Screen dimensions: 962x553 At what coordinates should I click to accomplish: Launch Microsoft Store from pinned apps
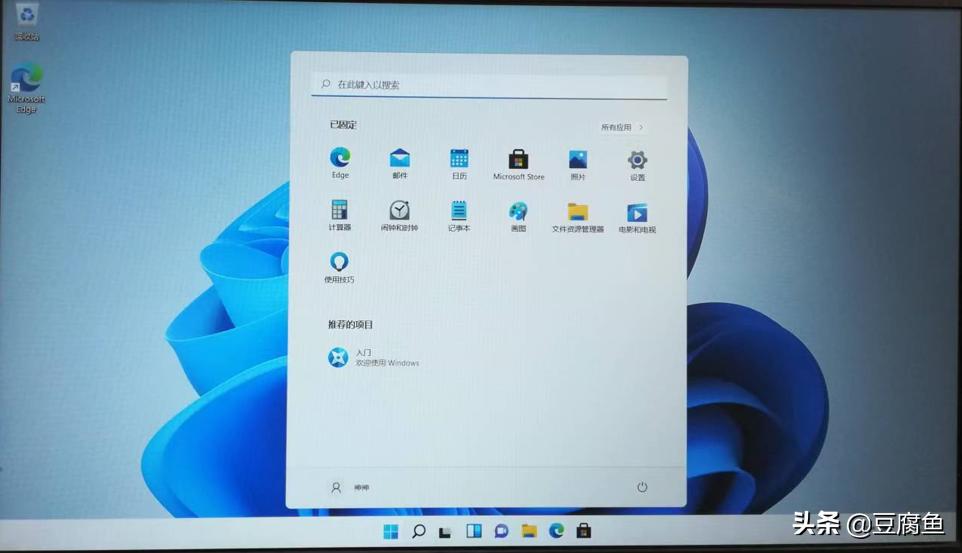[x=518, y=164]
